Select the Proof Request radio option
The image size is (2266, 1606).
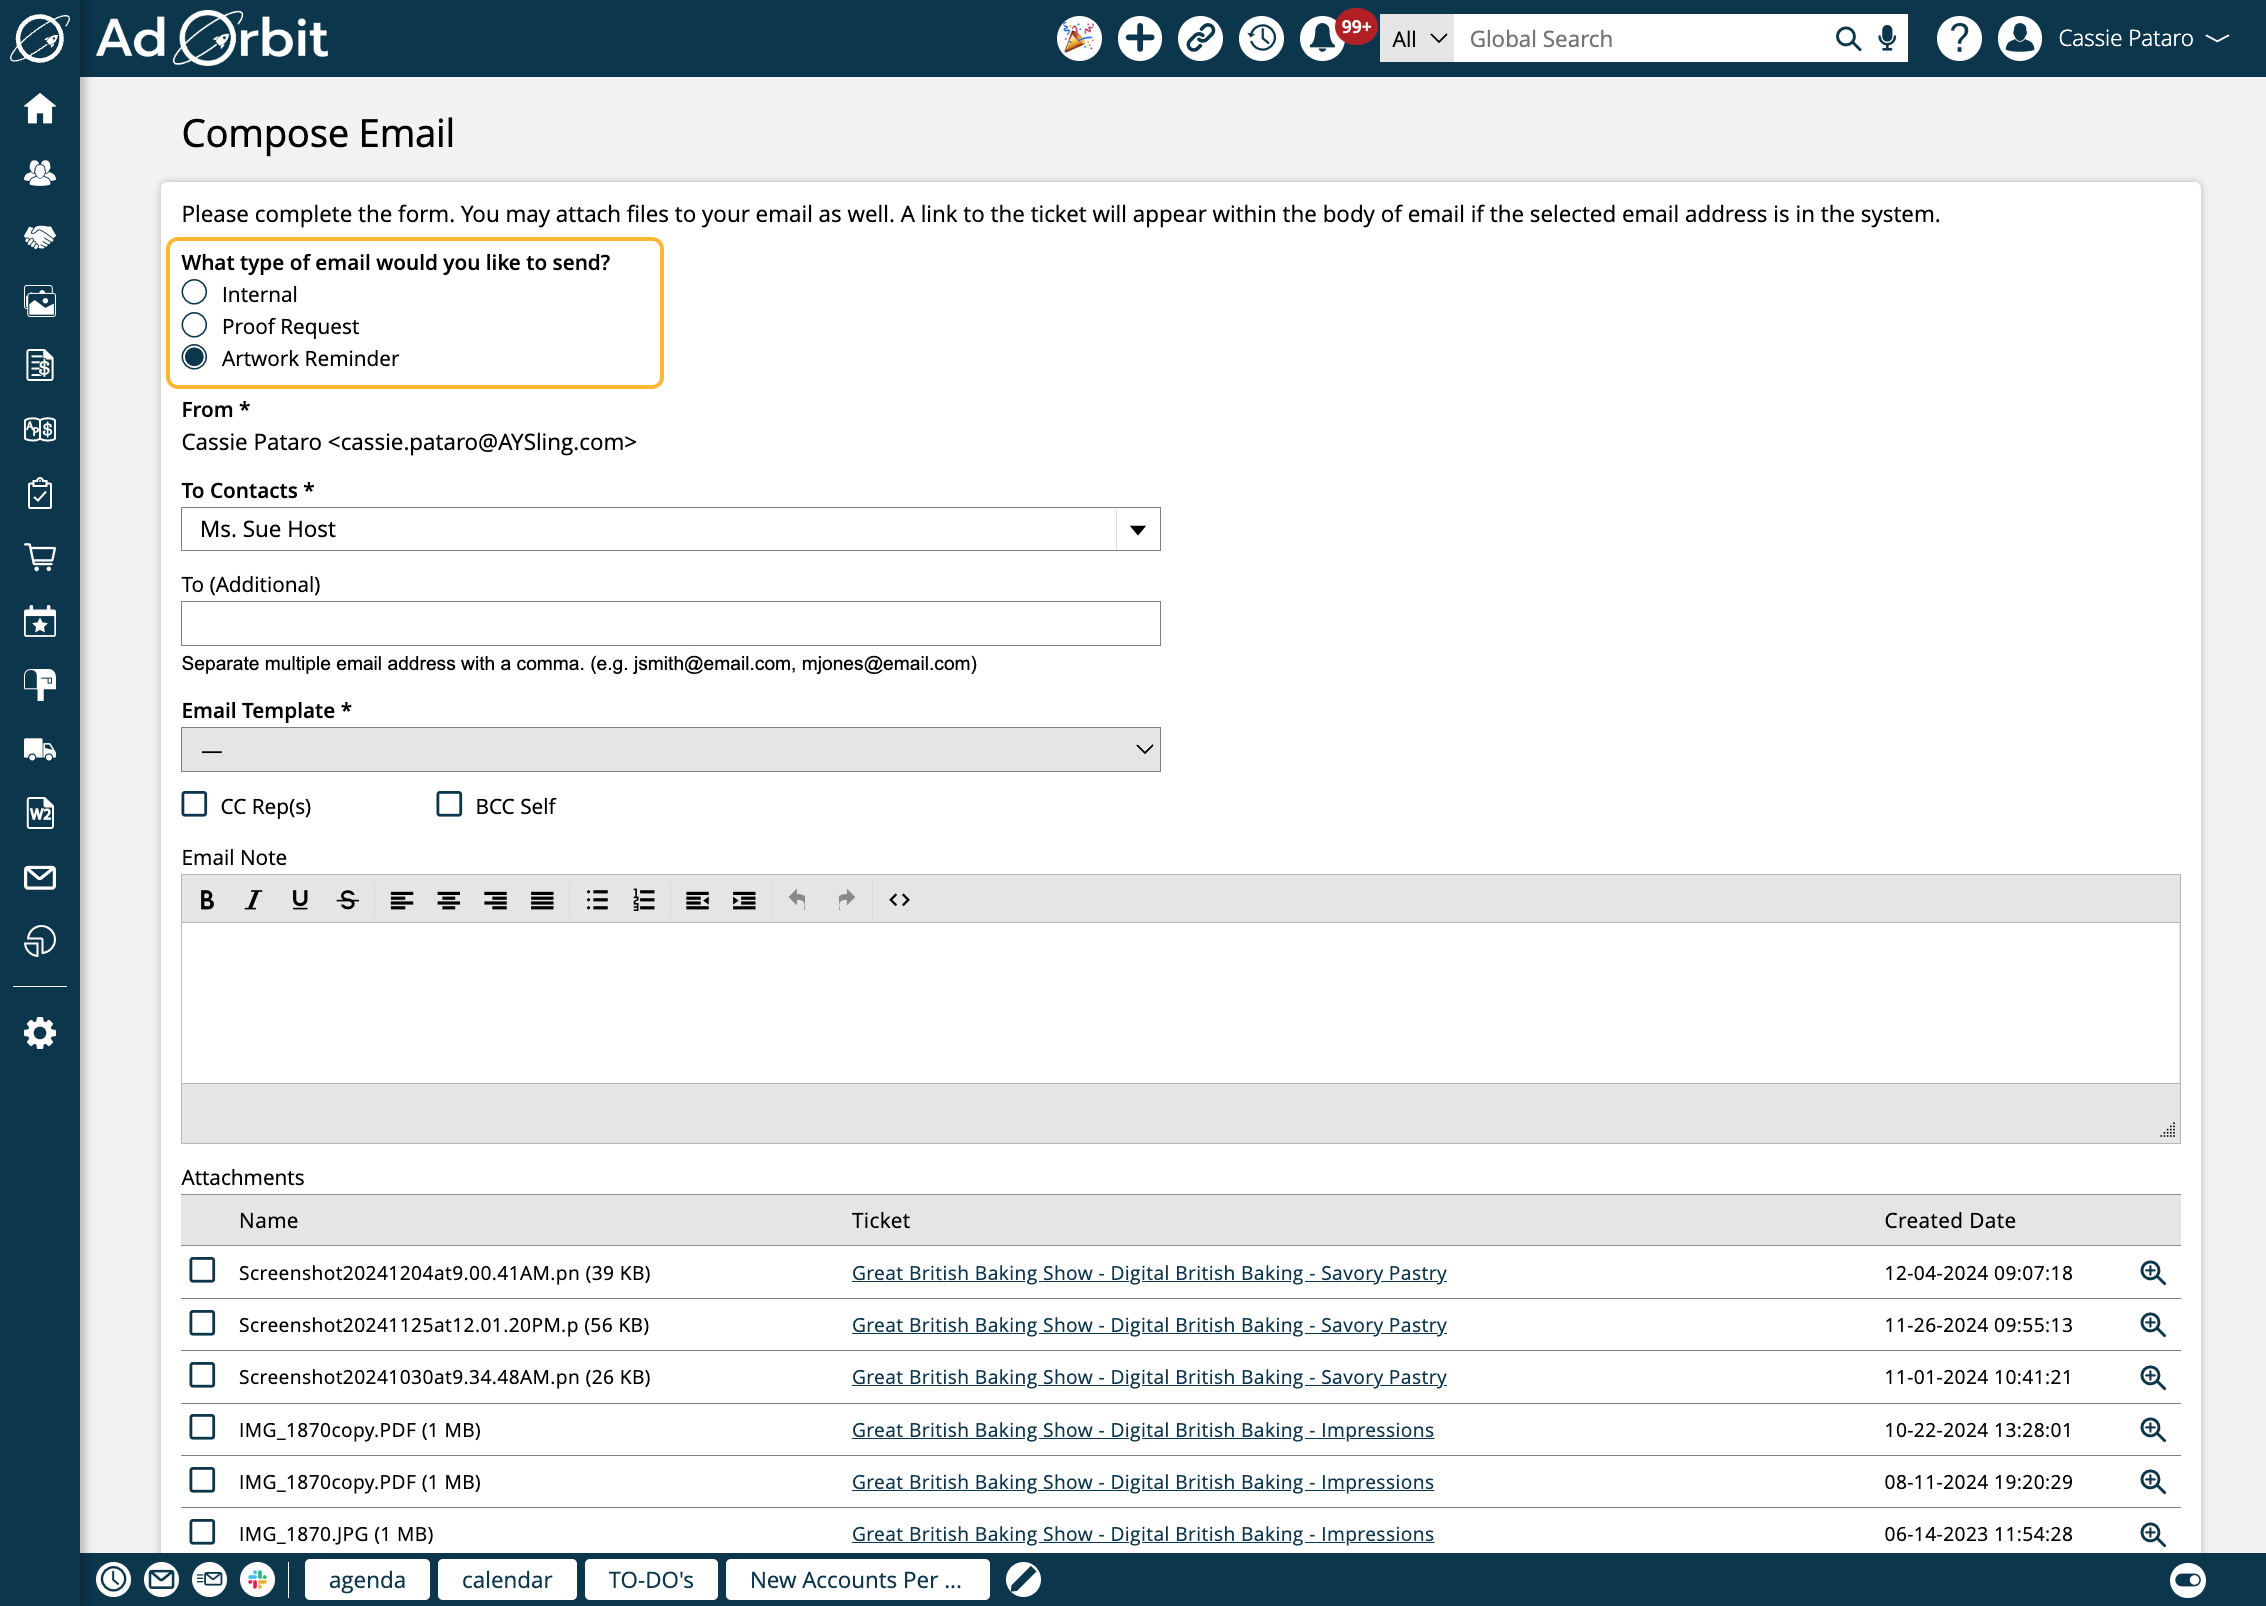195,326
